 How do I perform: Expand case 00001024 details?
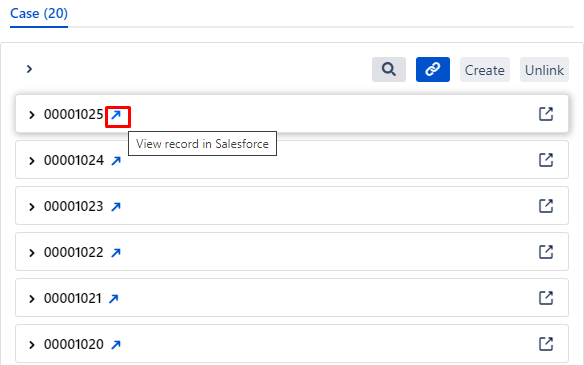click(32, 161)
